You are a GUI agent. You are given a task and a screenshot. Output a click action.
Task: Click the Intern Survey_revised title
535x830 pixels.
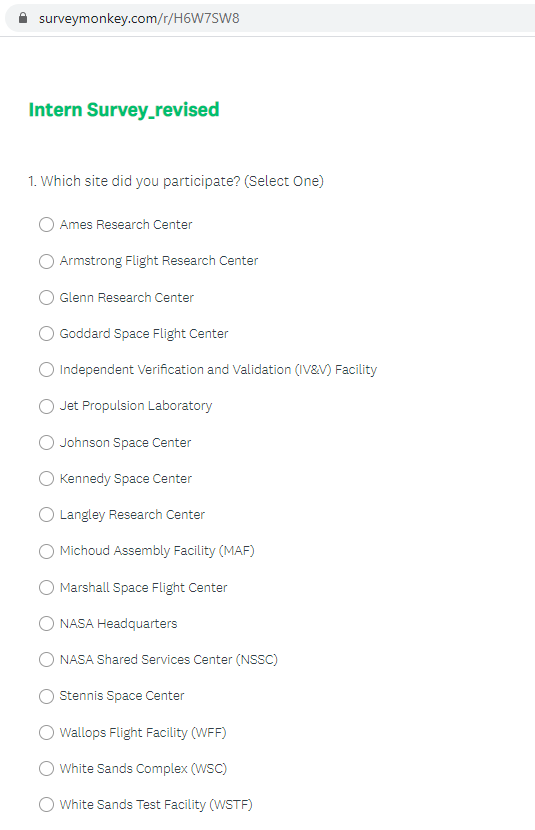pyautogui.click(x=124, y=110)
